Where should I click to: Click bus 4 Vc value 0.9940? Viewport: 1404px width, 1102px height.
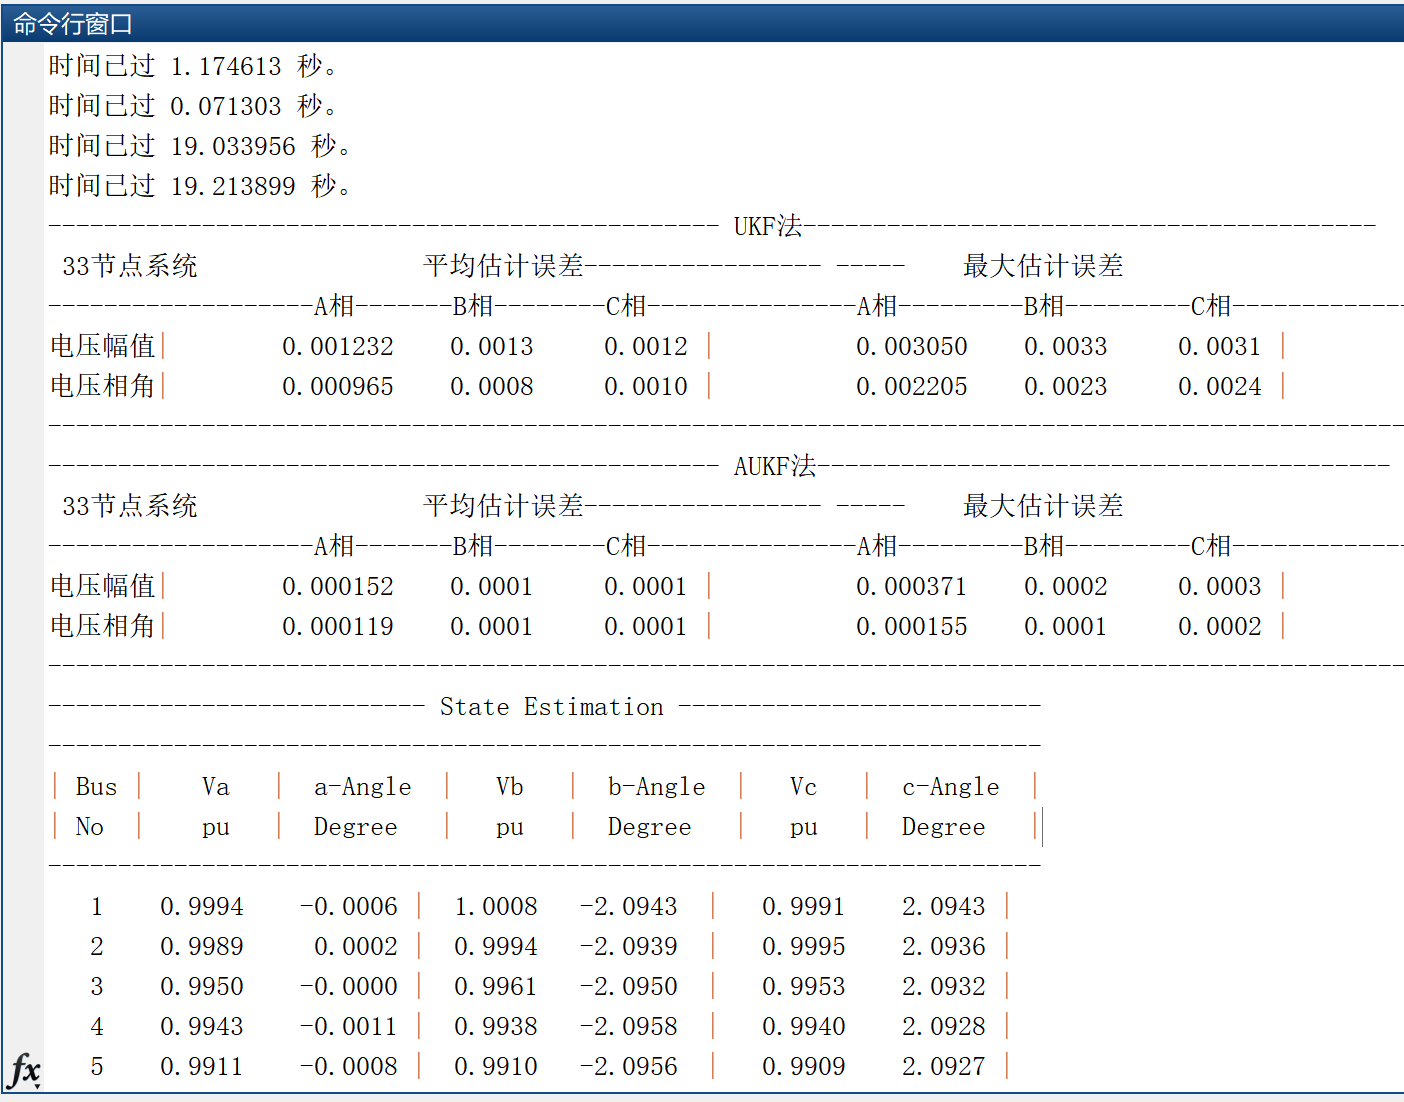804,1027
